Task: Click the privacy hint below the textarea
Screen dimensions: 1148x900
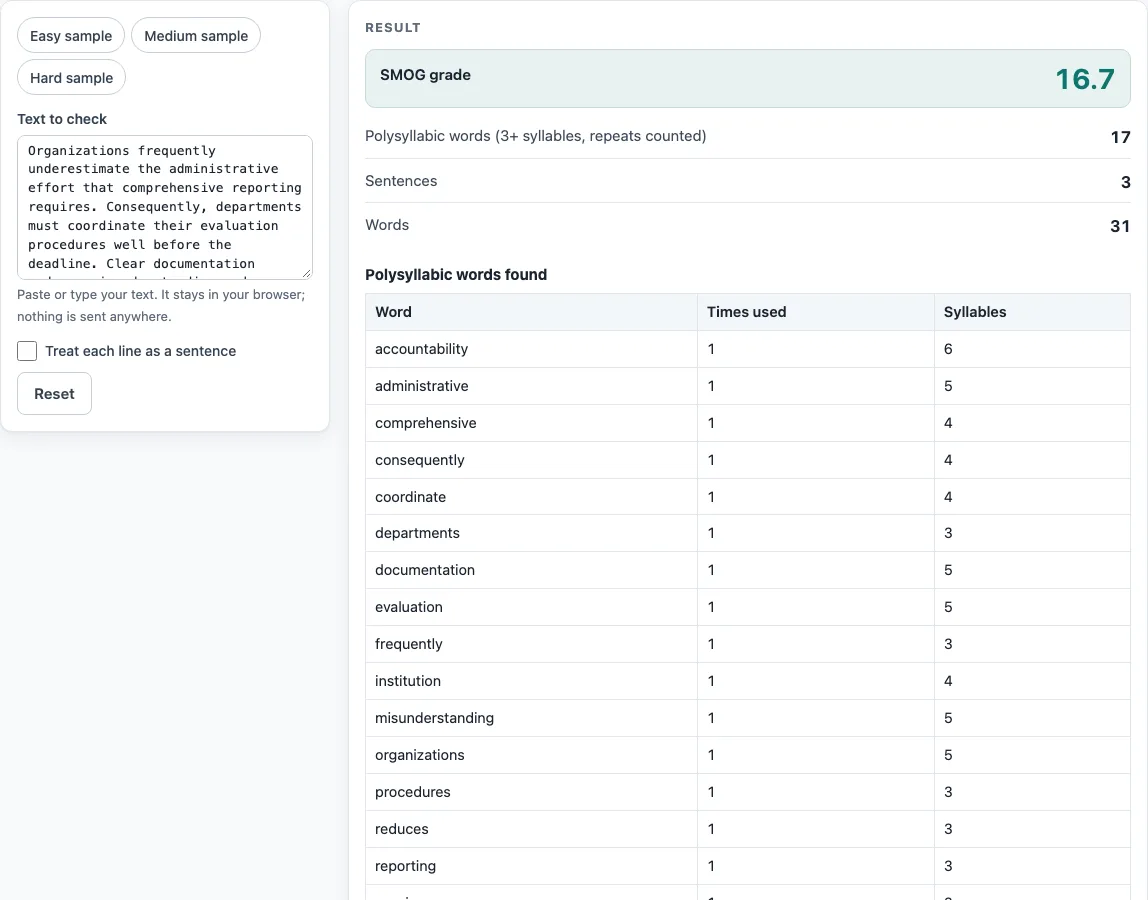Action: pos(161,305)
